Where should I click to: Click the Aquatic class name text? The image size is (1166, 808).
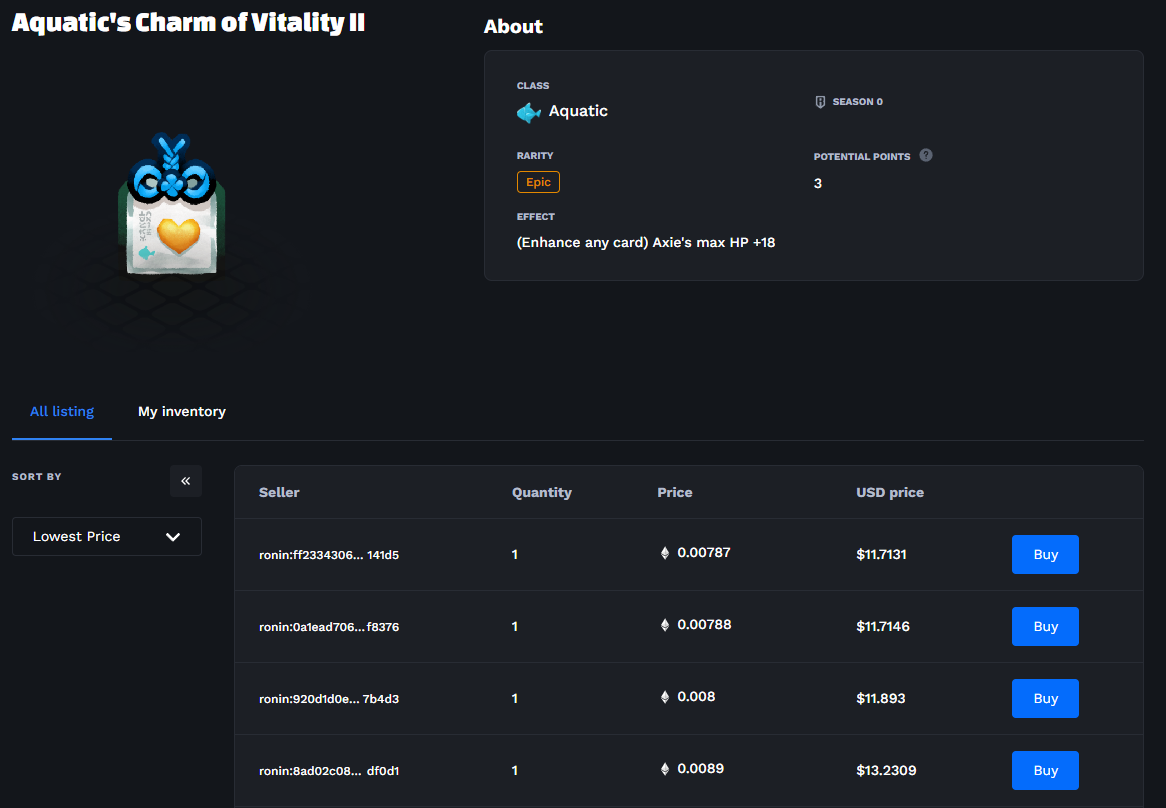(578, 111)
